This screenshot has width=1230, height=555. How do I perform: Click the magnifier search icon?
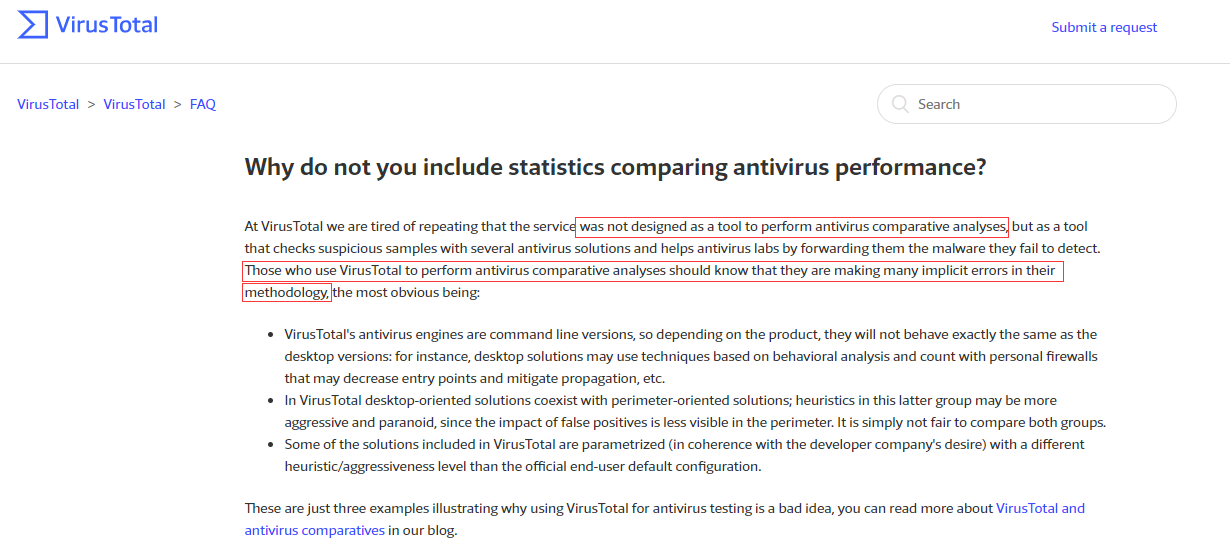pos(900,104)
